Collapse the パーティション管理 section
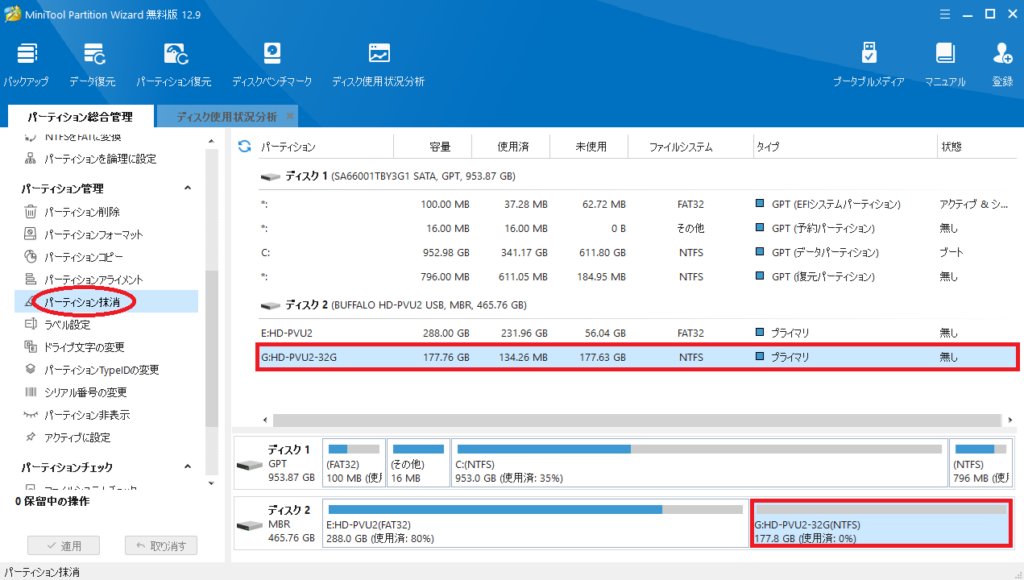This screenshot has width=1024, height=580. click(187, 188)
